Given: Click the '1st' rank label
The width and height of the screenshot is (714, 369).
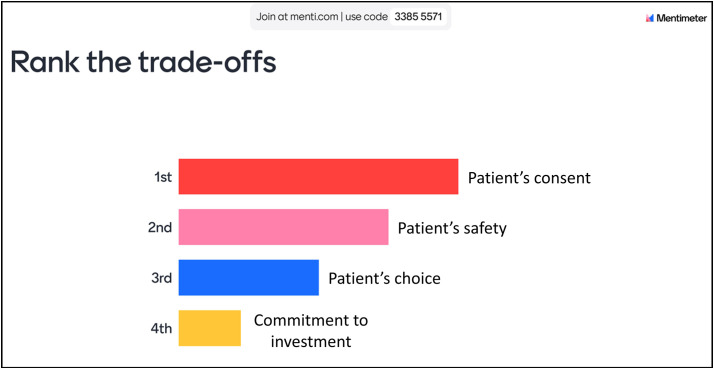Looking at the screenshot, I should pyautogui.click(x=163, y=177).
